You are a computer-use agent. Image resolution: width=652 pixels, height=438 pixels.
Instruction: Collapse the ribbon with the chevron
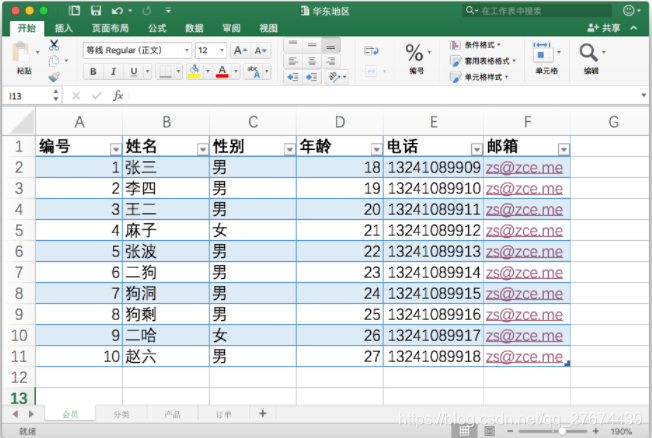(x=634, y=28)
